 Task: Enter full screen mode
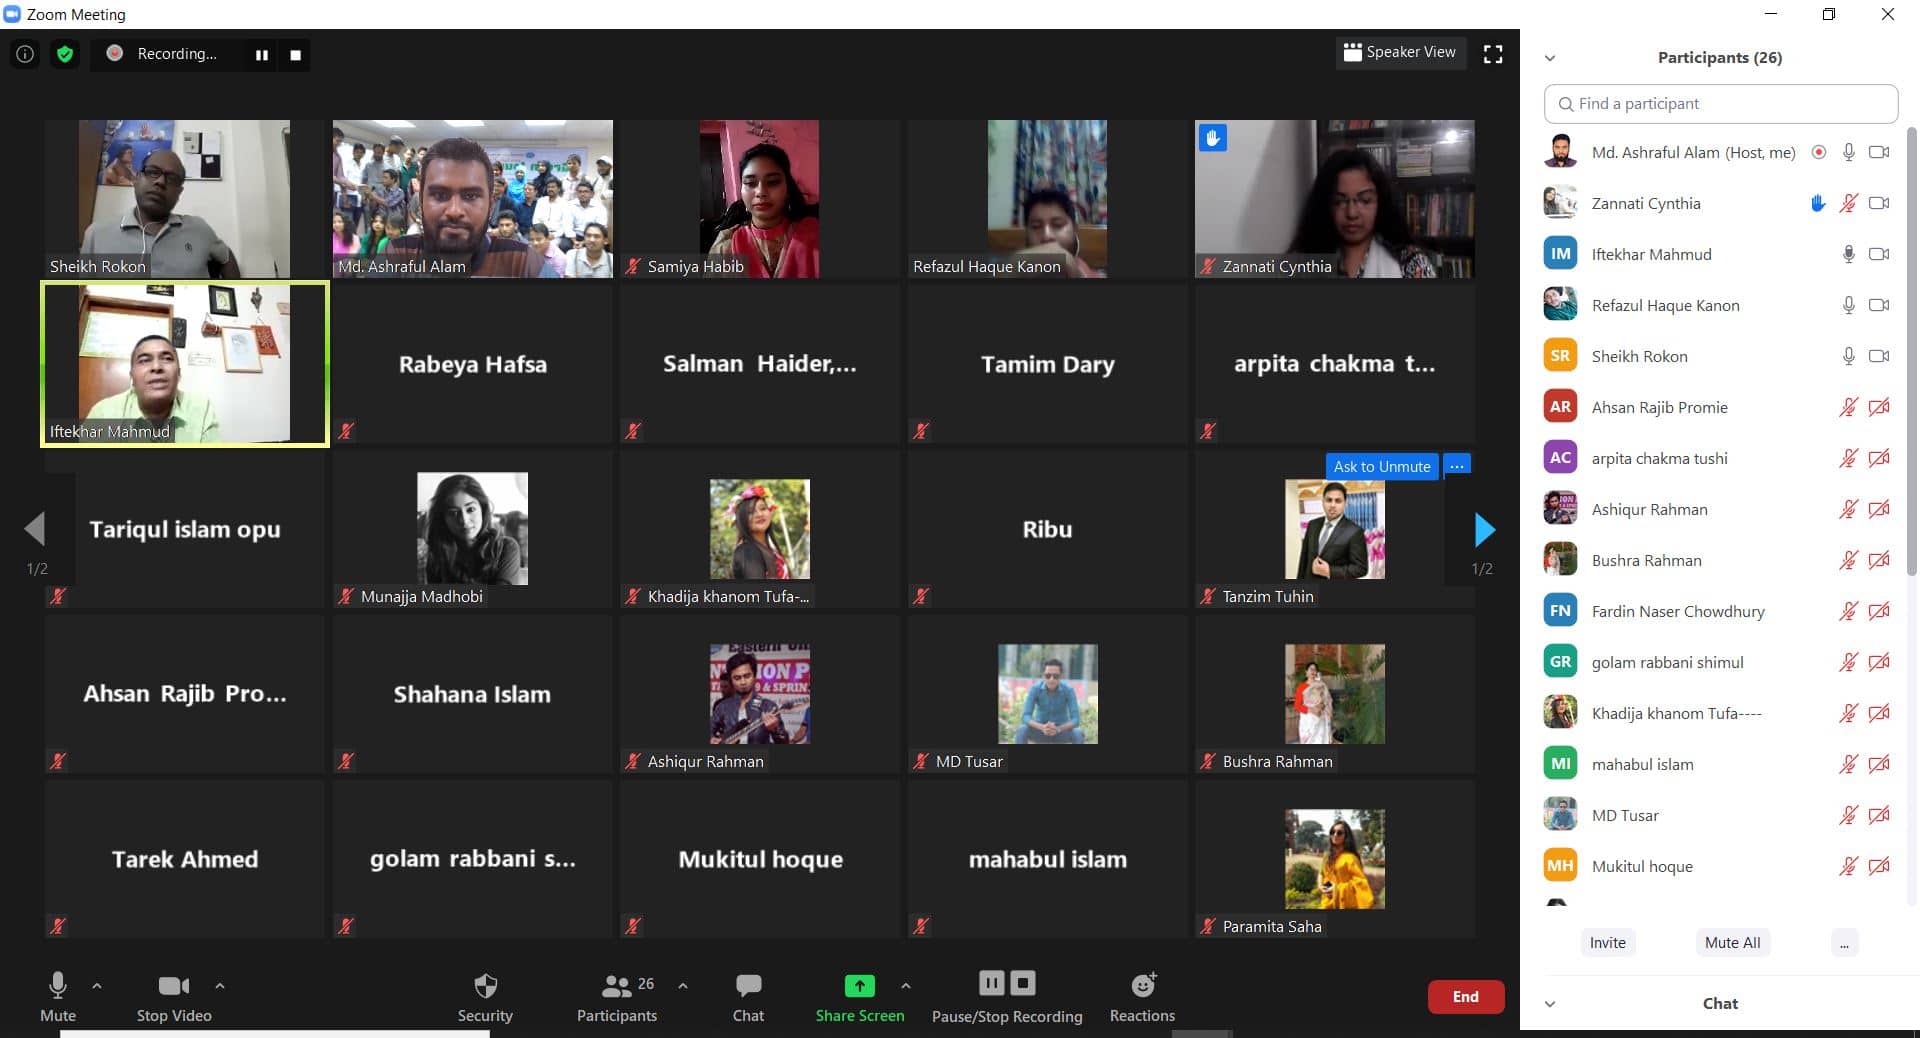(x=1493, y=54)
